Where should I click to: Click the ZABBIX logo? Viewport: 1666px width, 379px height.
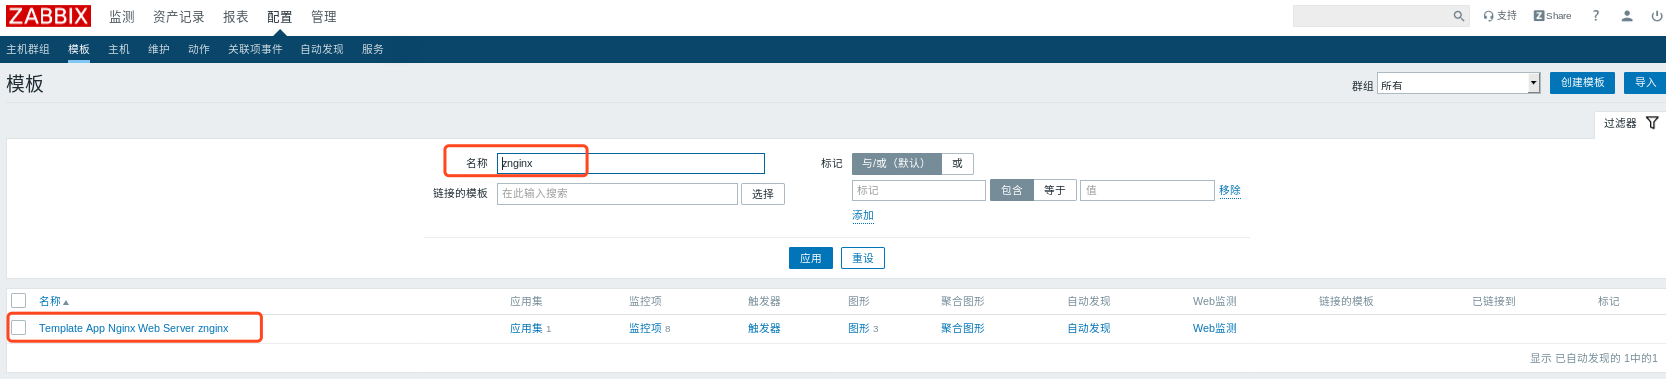pos(48,16)
